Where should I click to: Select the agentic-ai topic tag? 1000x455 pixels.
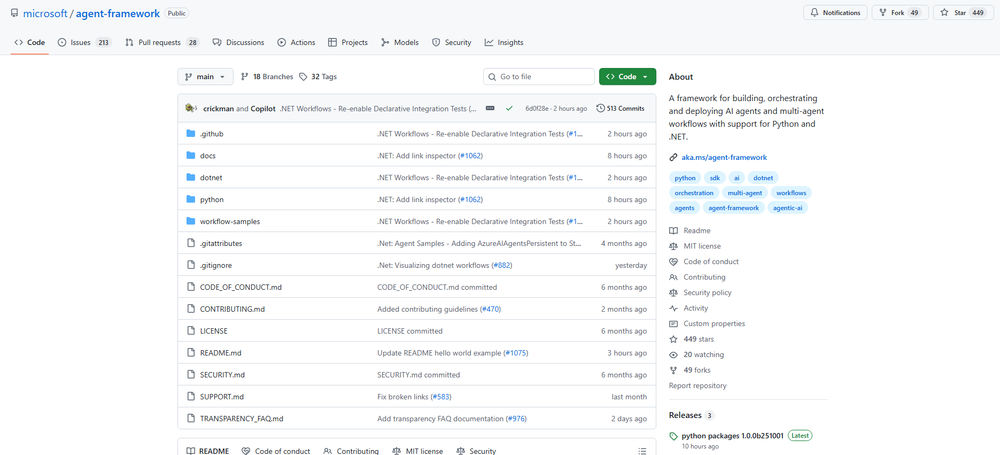point(788,207)
